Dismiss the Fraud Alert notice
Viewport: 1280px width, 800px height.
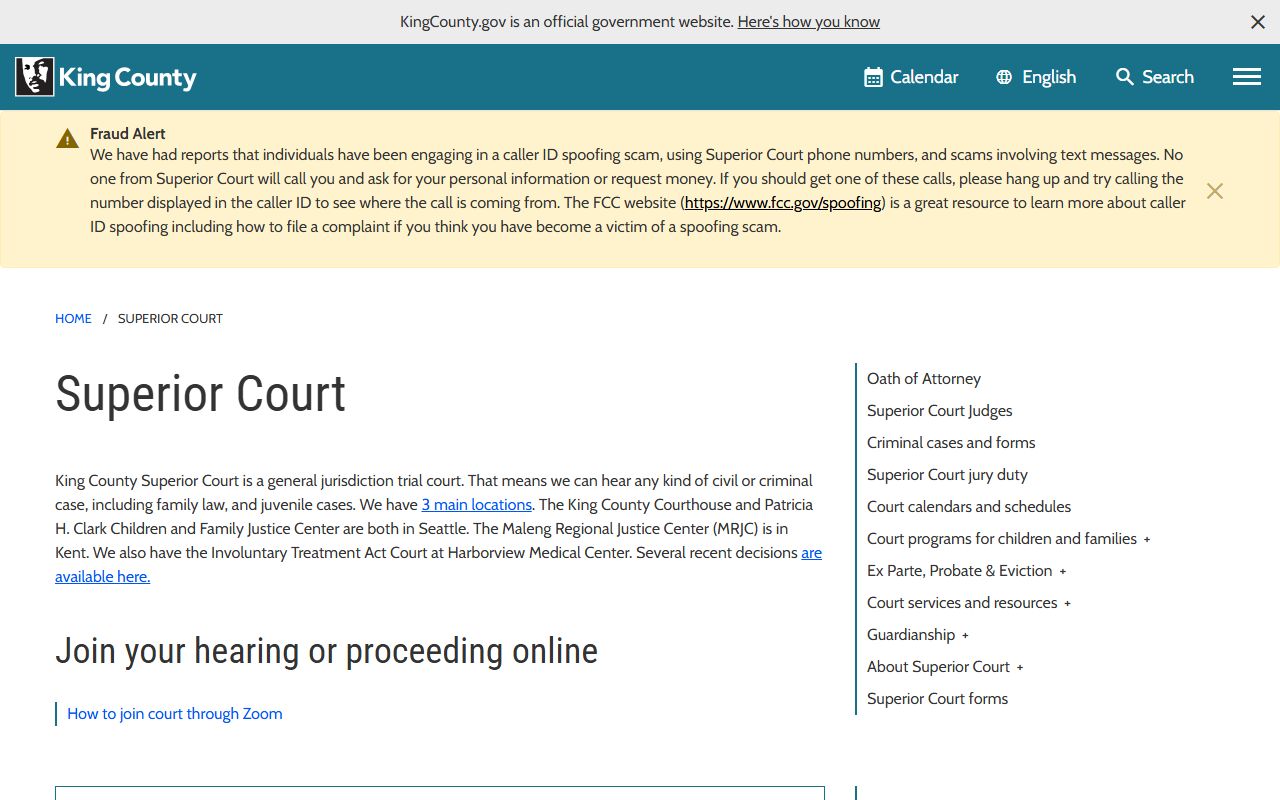pyautogui.click(x=1215, y=191)
